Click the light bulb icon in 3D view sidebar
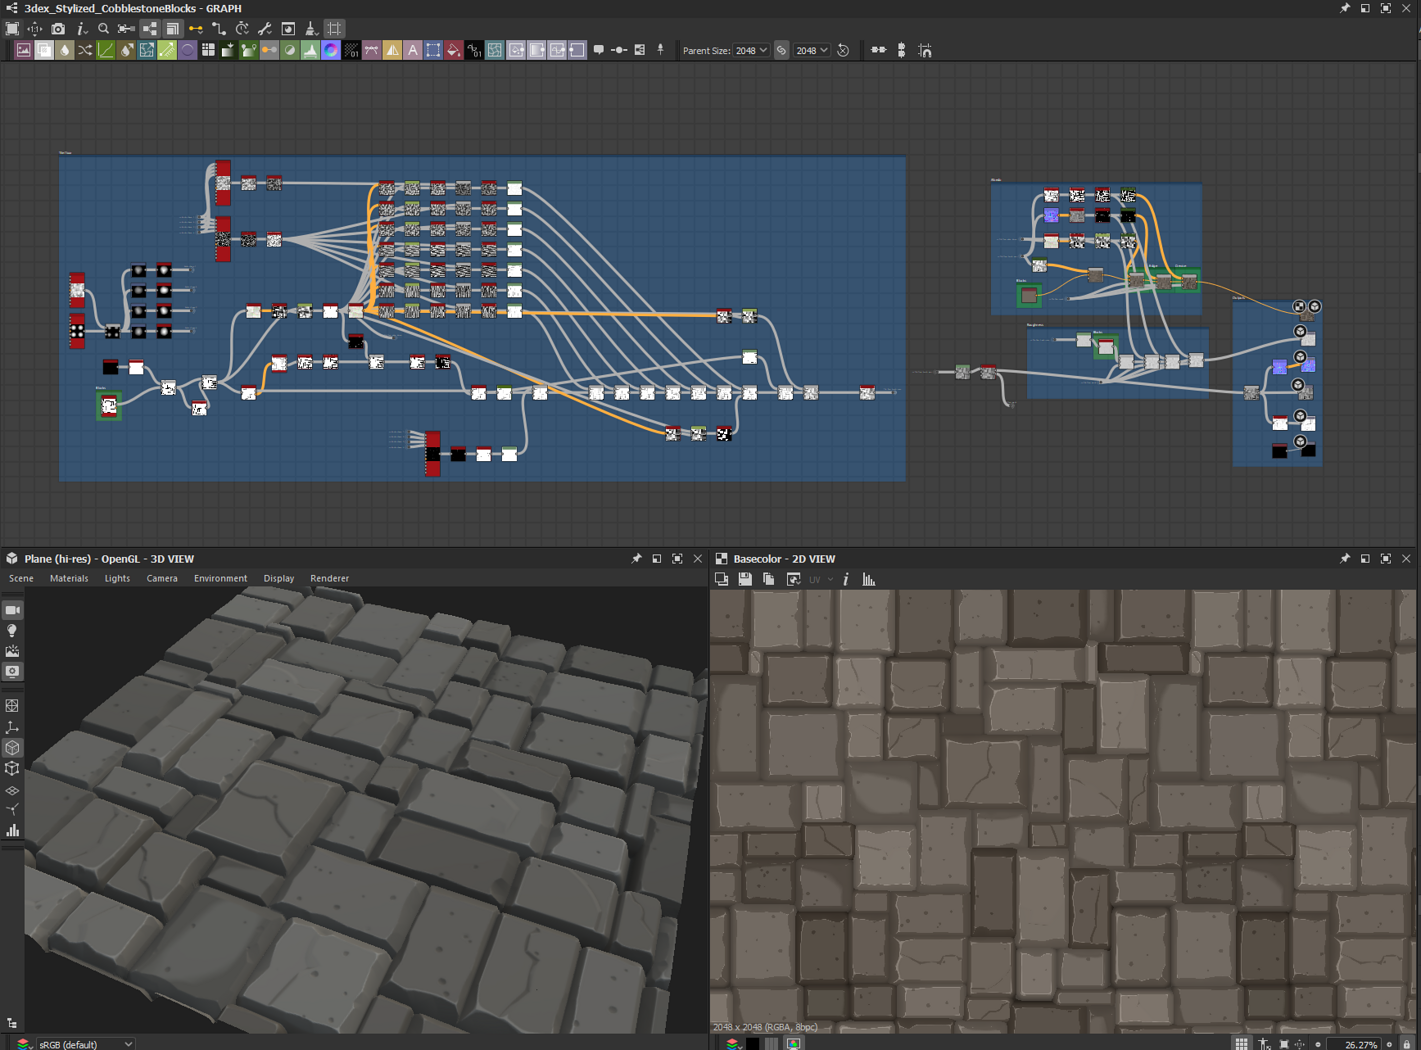The image size is (1421, 1050). pos(13,631)
